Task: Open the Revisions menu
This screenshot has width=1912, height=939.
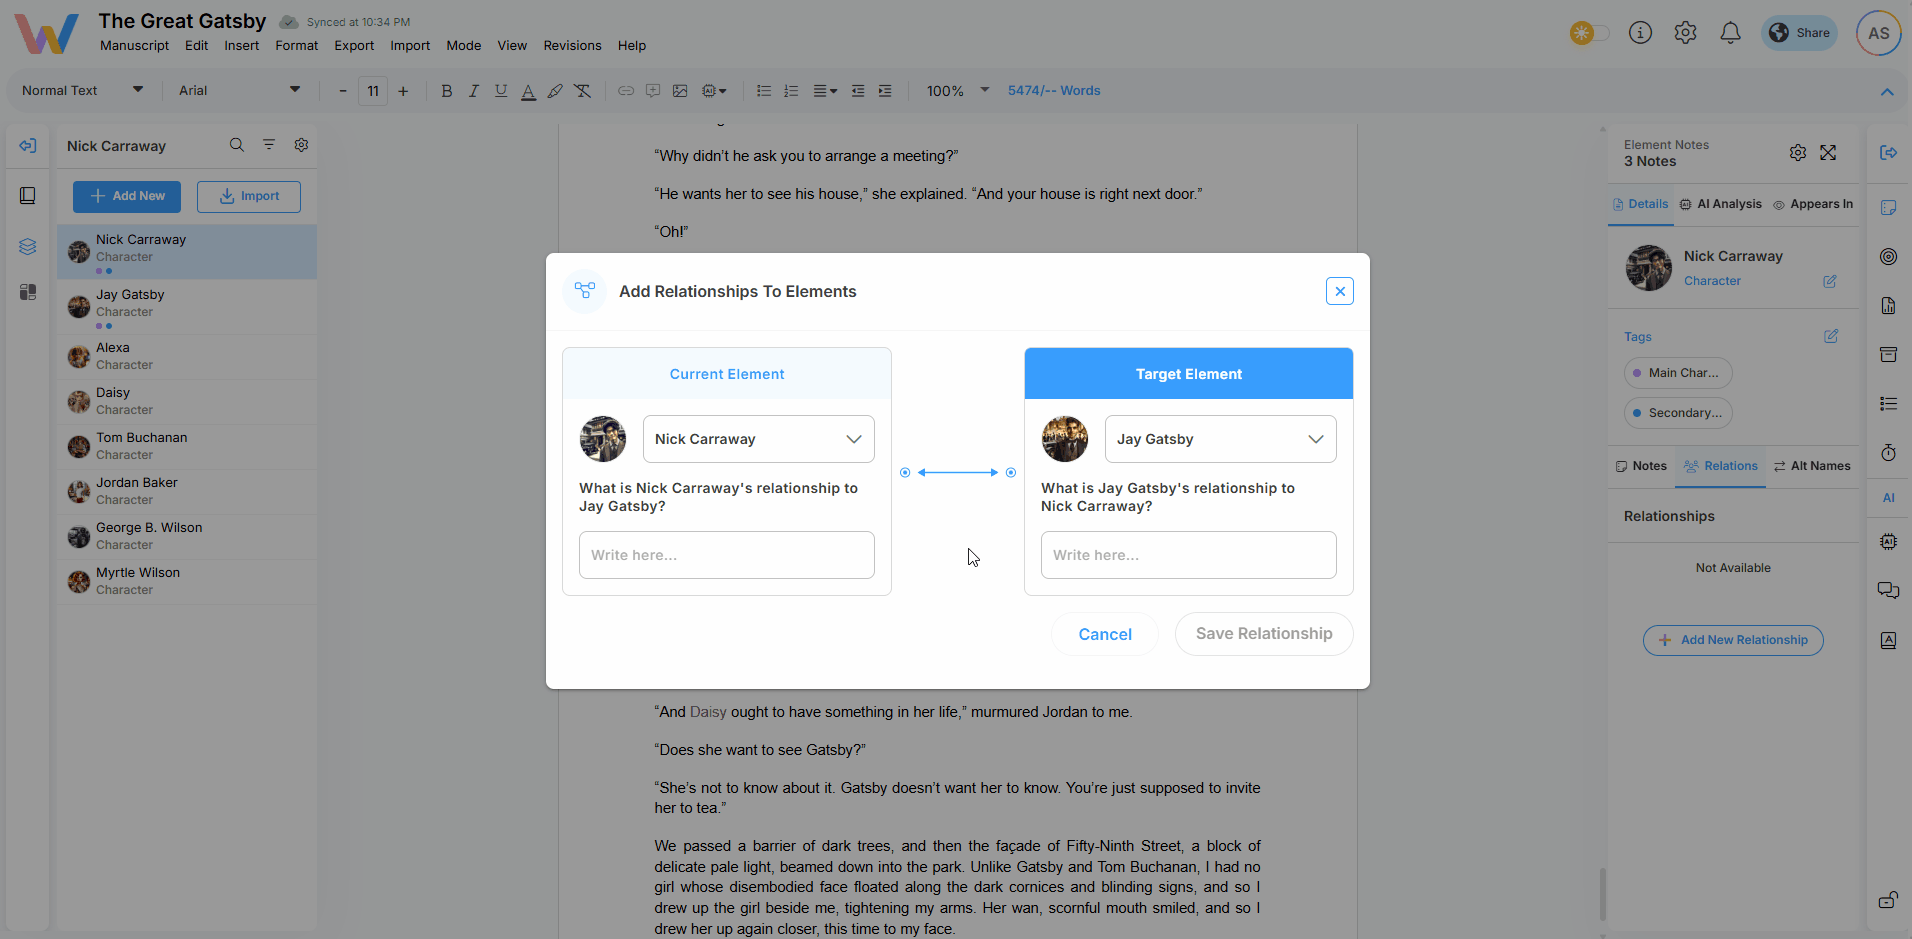Action: click(x=572, y=46)
